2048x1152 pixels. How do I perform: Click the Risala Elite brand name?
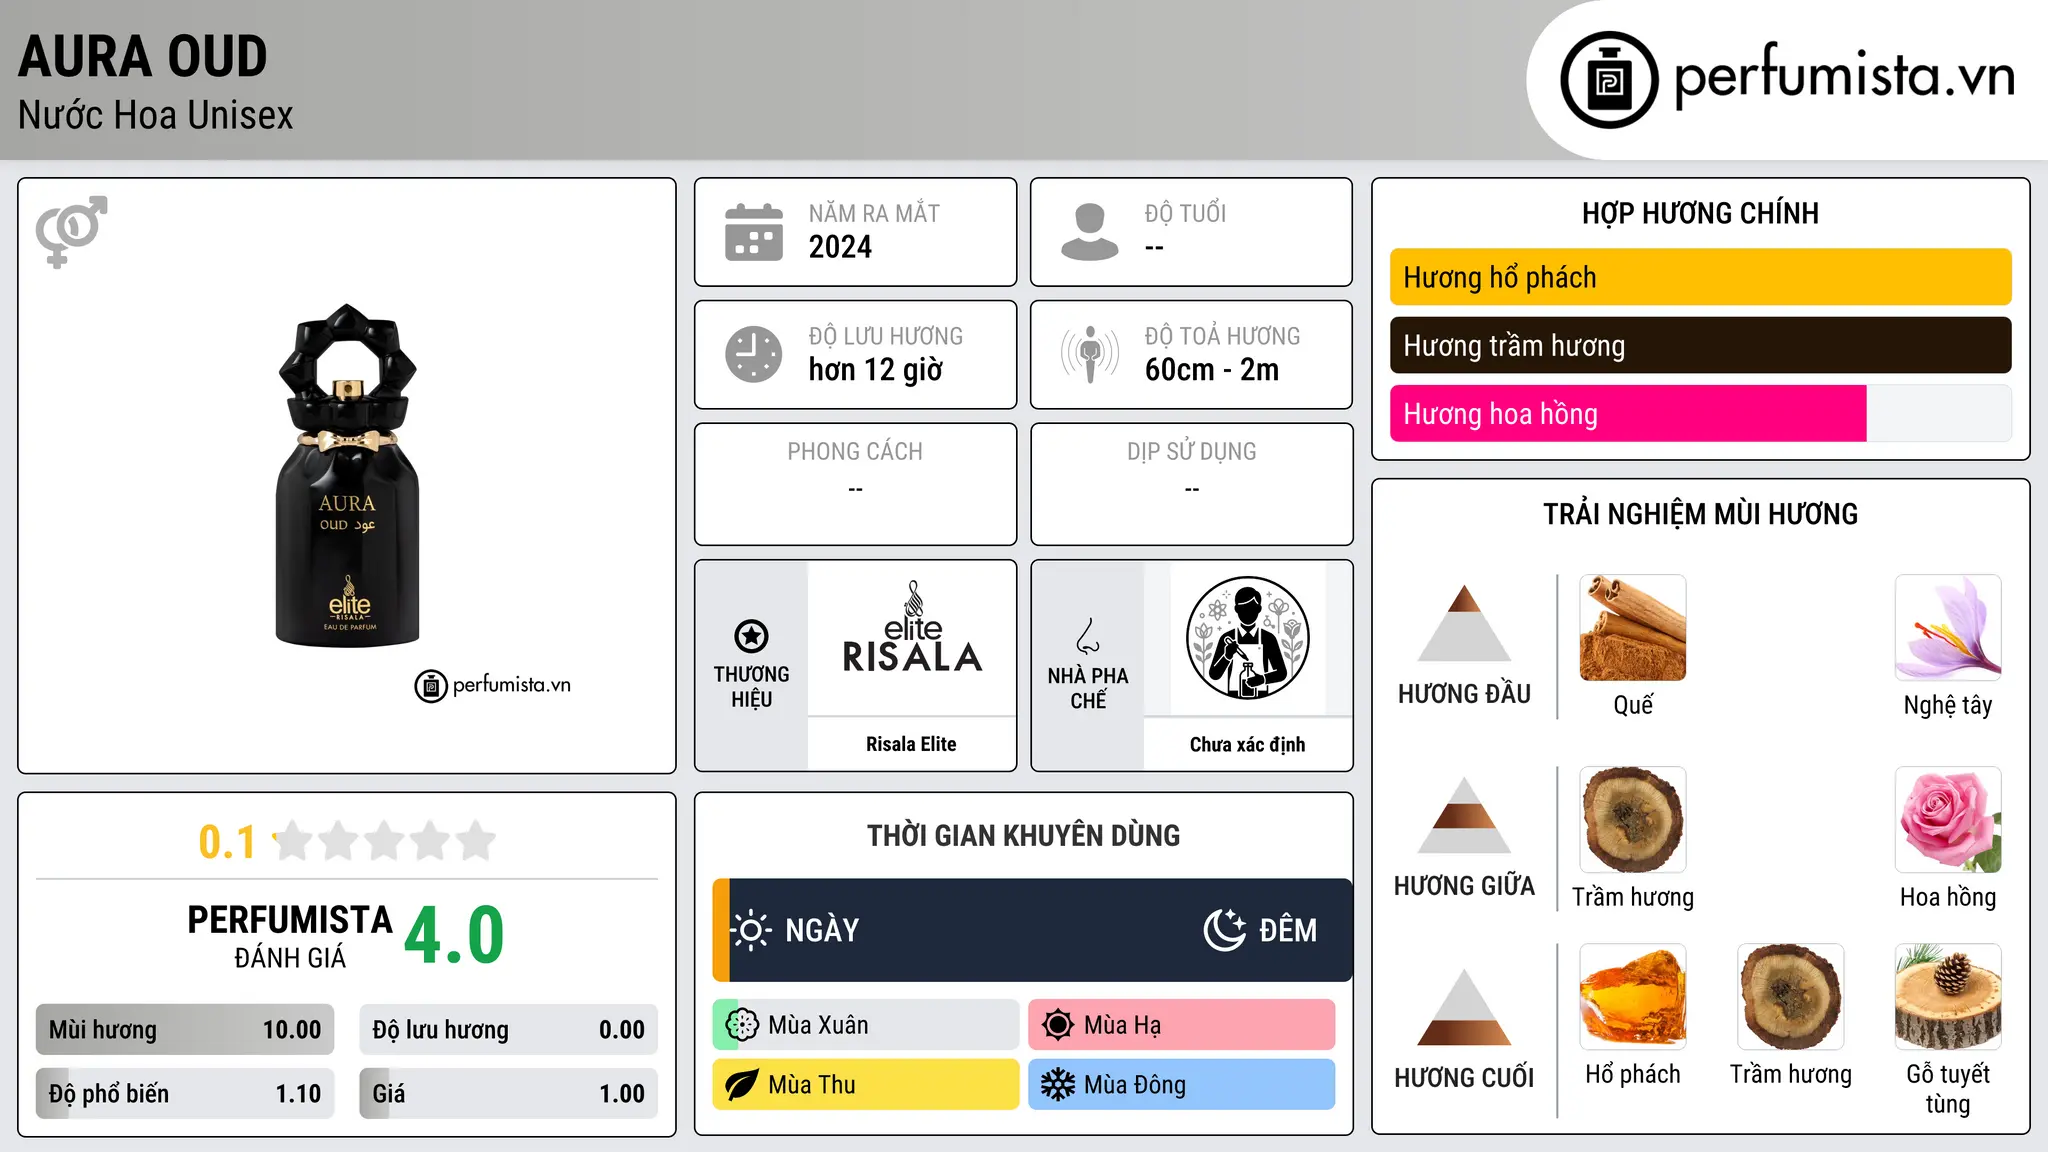coord(911,744)
